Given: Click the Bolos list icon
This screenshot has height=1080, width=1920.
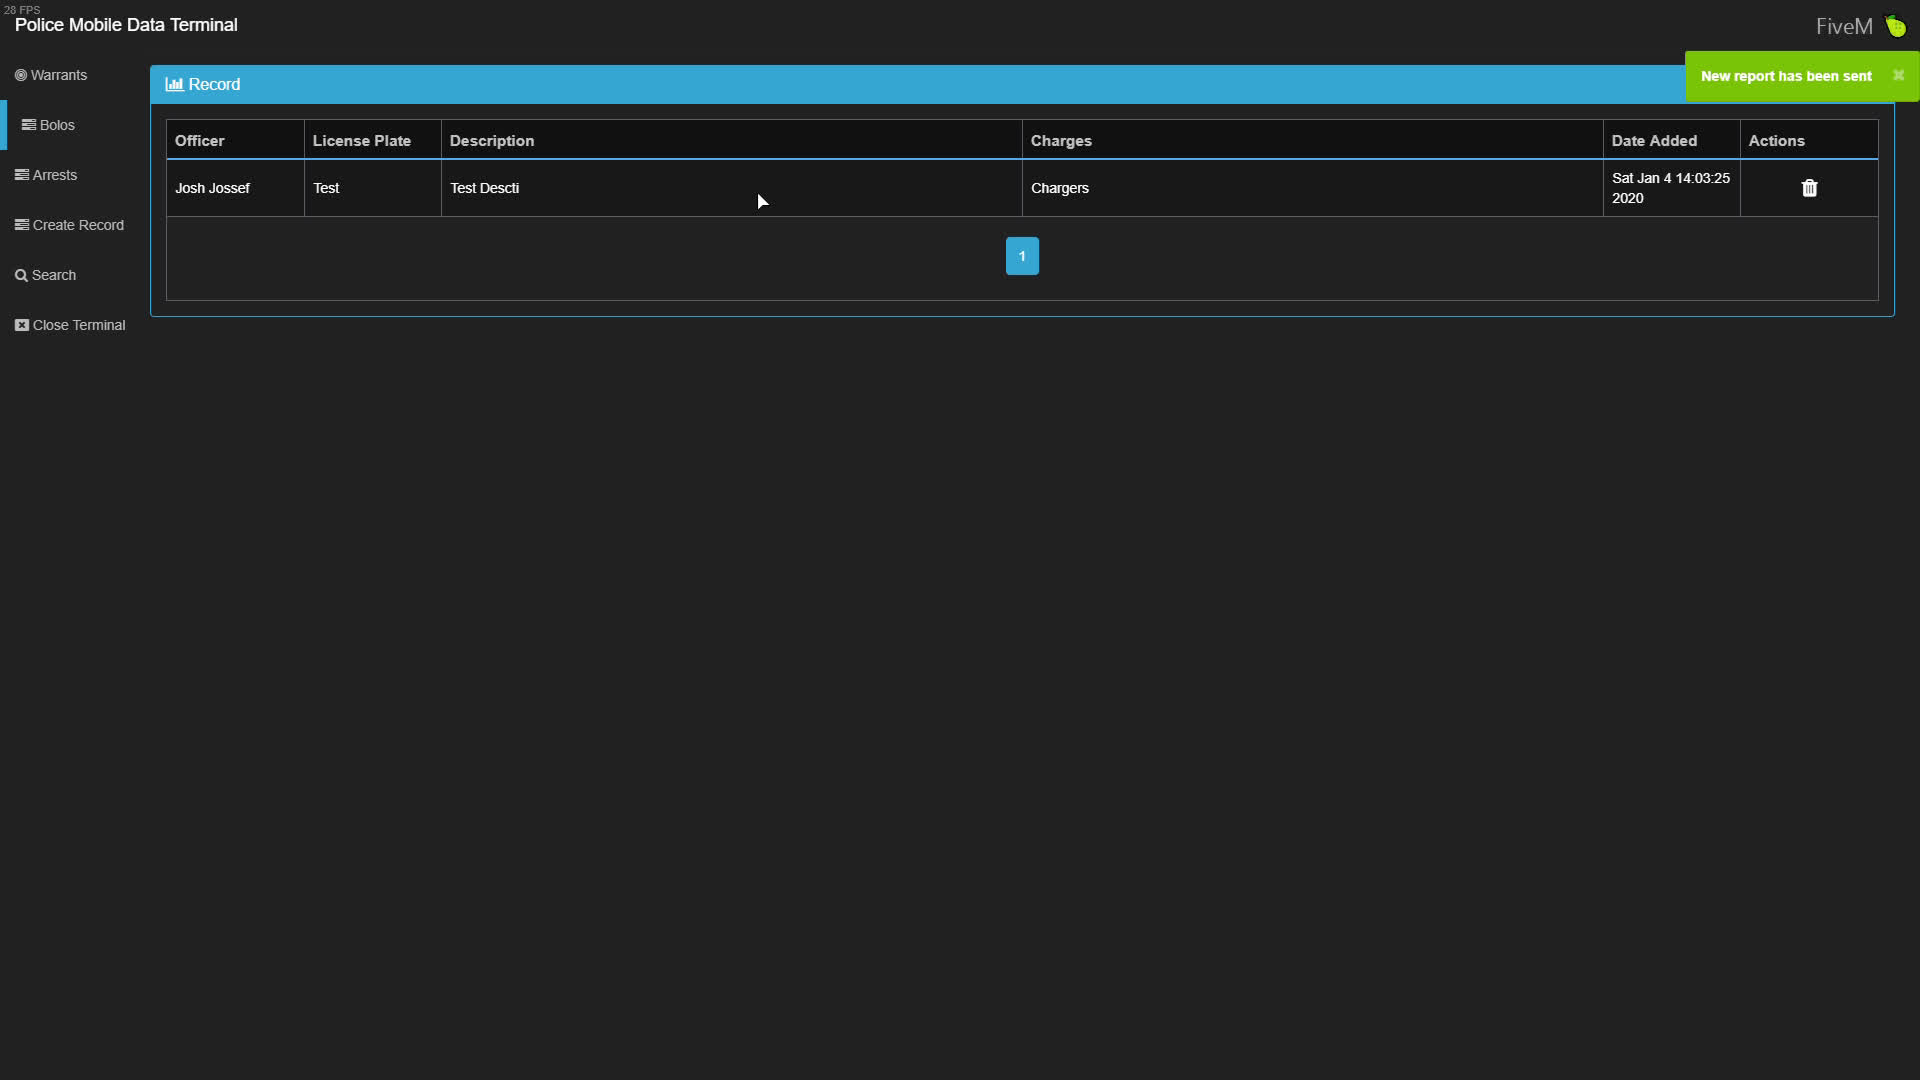Looking at the screenshot, I should pos(29,125).
